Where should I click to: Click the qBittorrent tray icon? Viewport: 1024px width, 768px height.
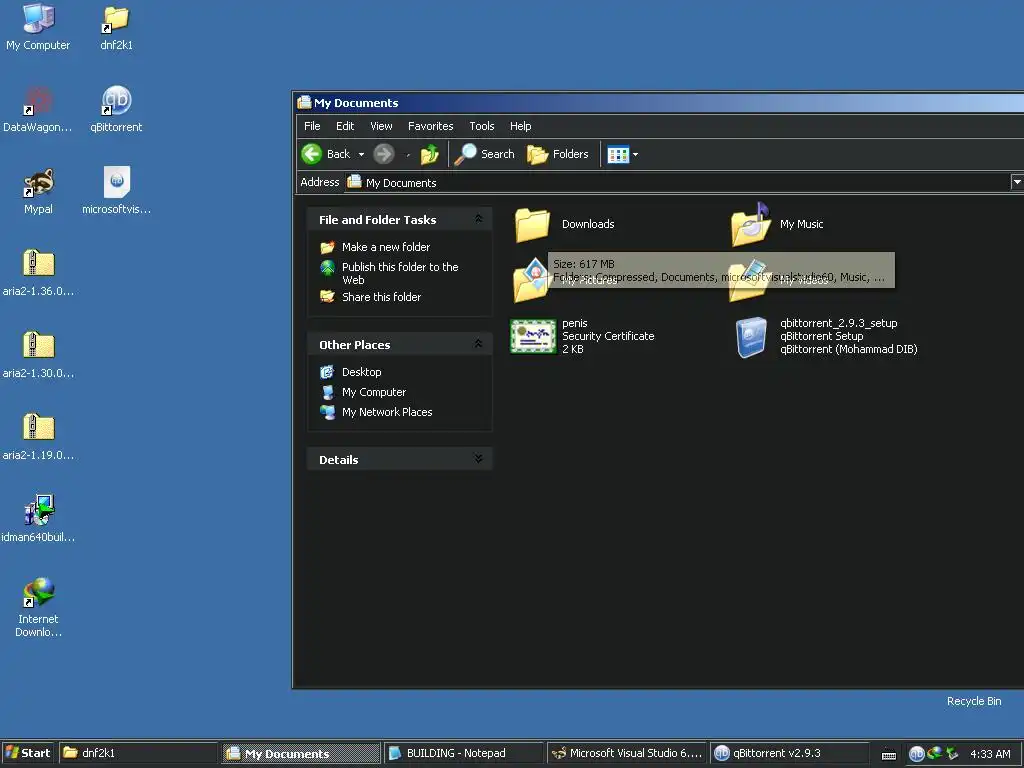click(x=917, y=754)
